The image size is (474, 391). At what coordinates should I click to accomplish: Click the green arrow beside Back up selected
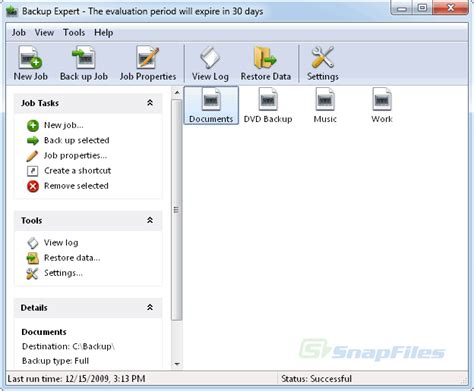click(33, 141)
